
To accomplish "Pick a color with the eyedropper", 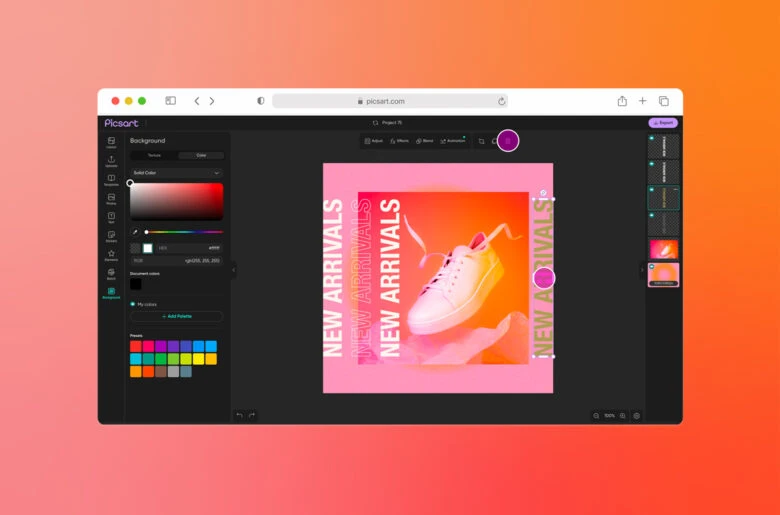I will point(136,232).
